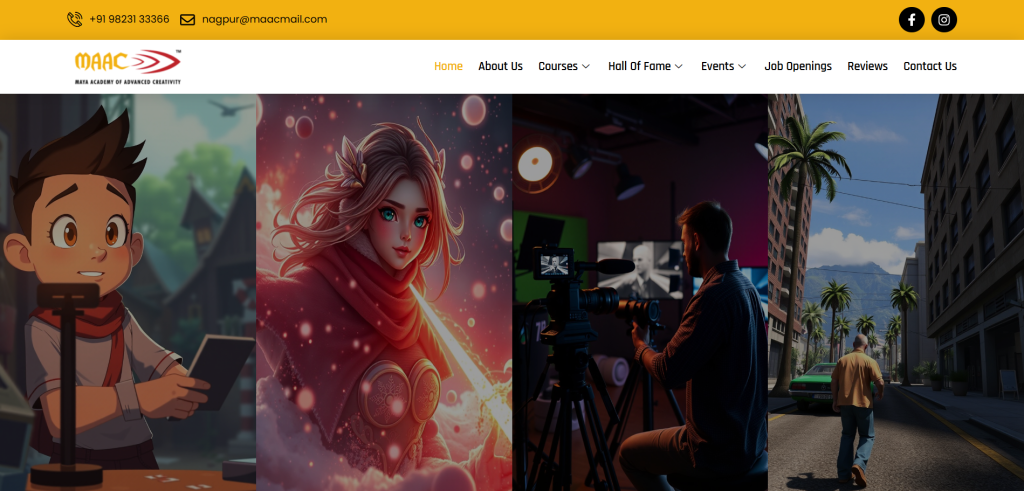Viewport: 1024px width, 491px height.
Task: Select the anime girl in red scarf image
Action: click(384, 292)
